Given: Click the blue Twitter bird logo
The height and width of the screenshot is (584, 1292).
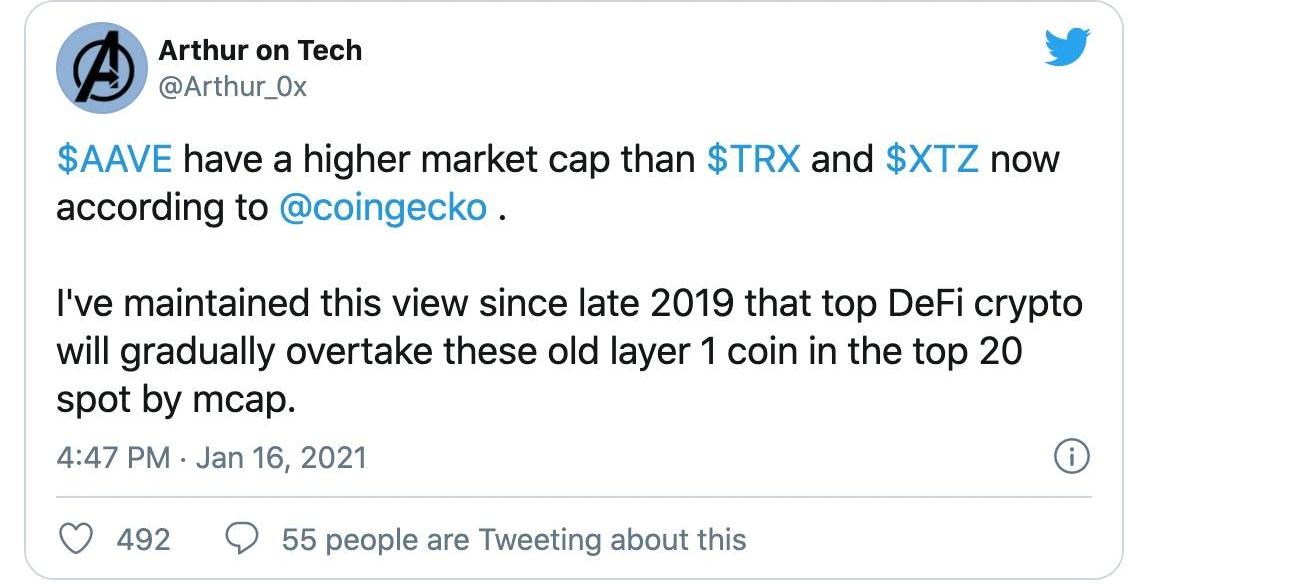Looking at the screenshot, I should (x=1066, y=48).
